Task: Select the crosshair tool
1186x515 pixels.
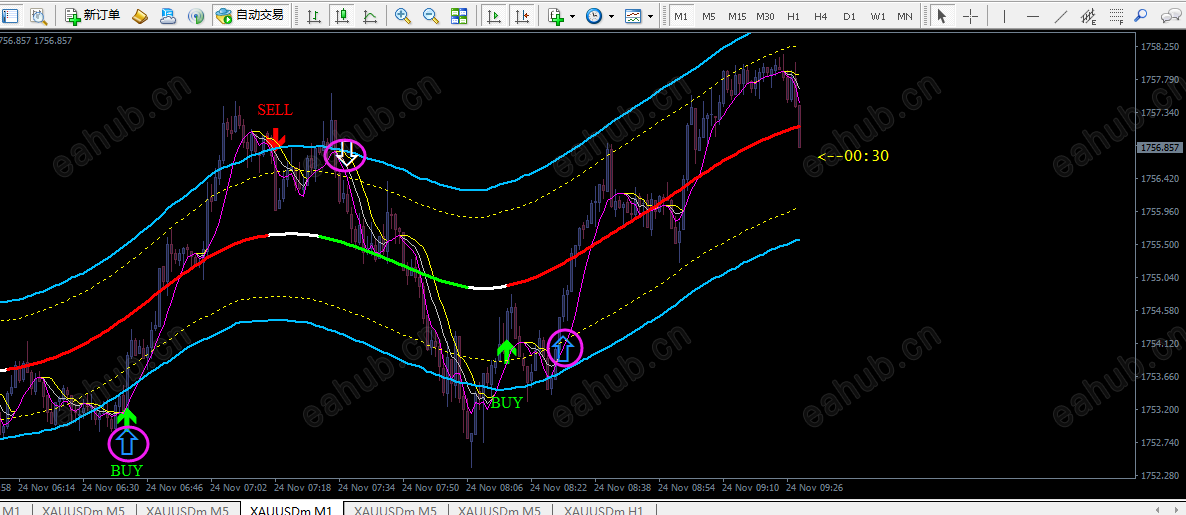Action: [970, 15]
